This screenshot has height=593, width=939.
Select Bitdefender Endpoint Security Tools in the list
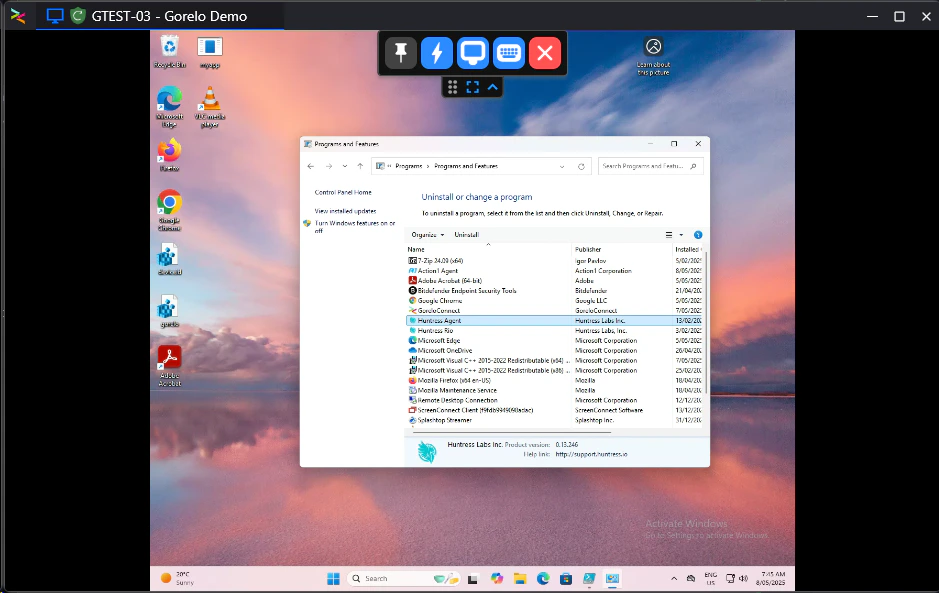point(467,290)
